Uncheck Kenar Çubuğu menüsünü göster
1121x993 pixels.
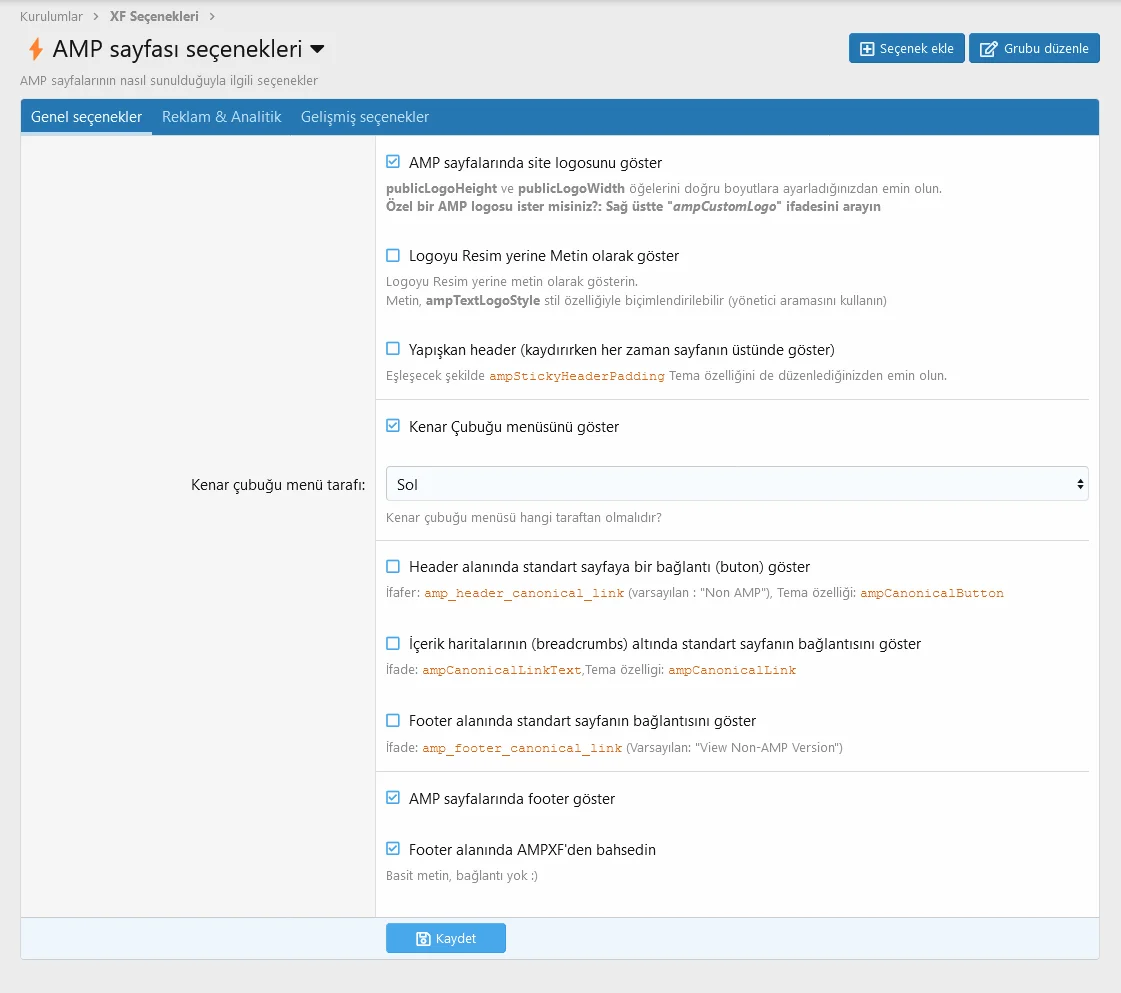point(393,426)
